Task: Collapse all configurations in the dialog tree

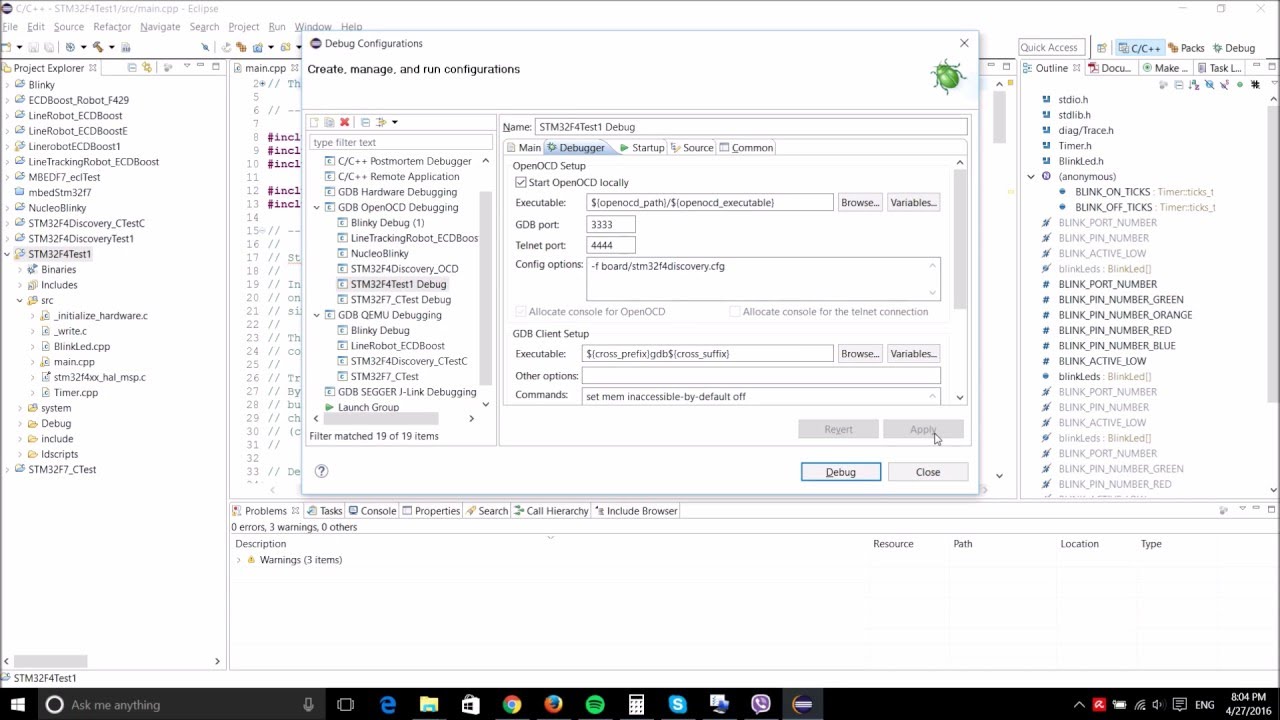Action: pos(365,122)
